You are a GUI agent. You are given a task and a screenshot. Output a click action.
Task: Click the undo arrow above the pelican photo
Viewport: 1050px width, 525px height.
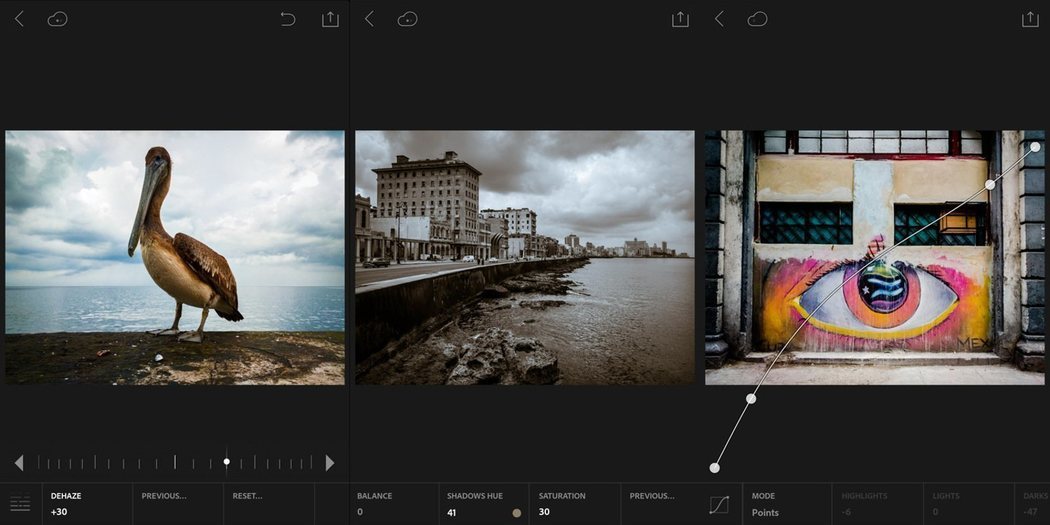[288, 19]
